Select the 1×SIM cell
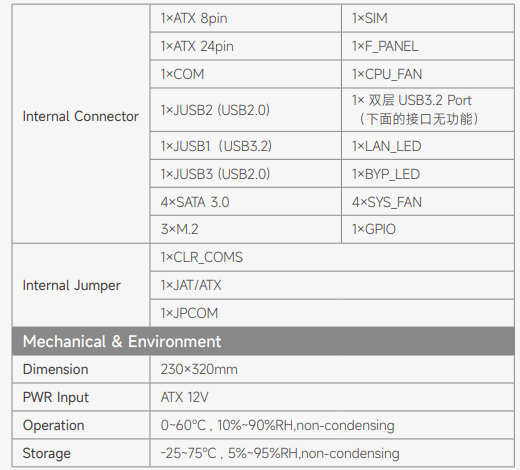This screenshot has height=470, width=520. pyautogui.click(x=428, y=18)
